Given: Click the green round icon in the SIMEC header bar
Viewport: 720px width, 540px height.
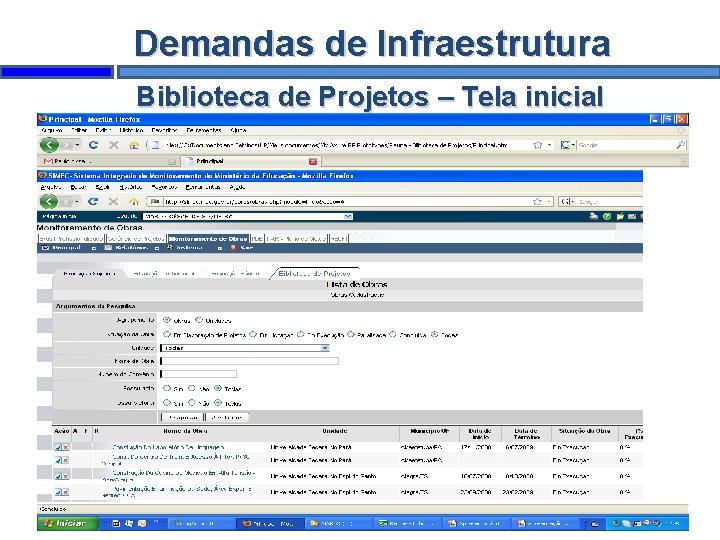Looking at the screenshot, I should tap(607, 216).
